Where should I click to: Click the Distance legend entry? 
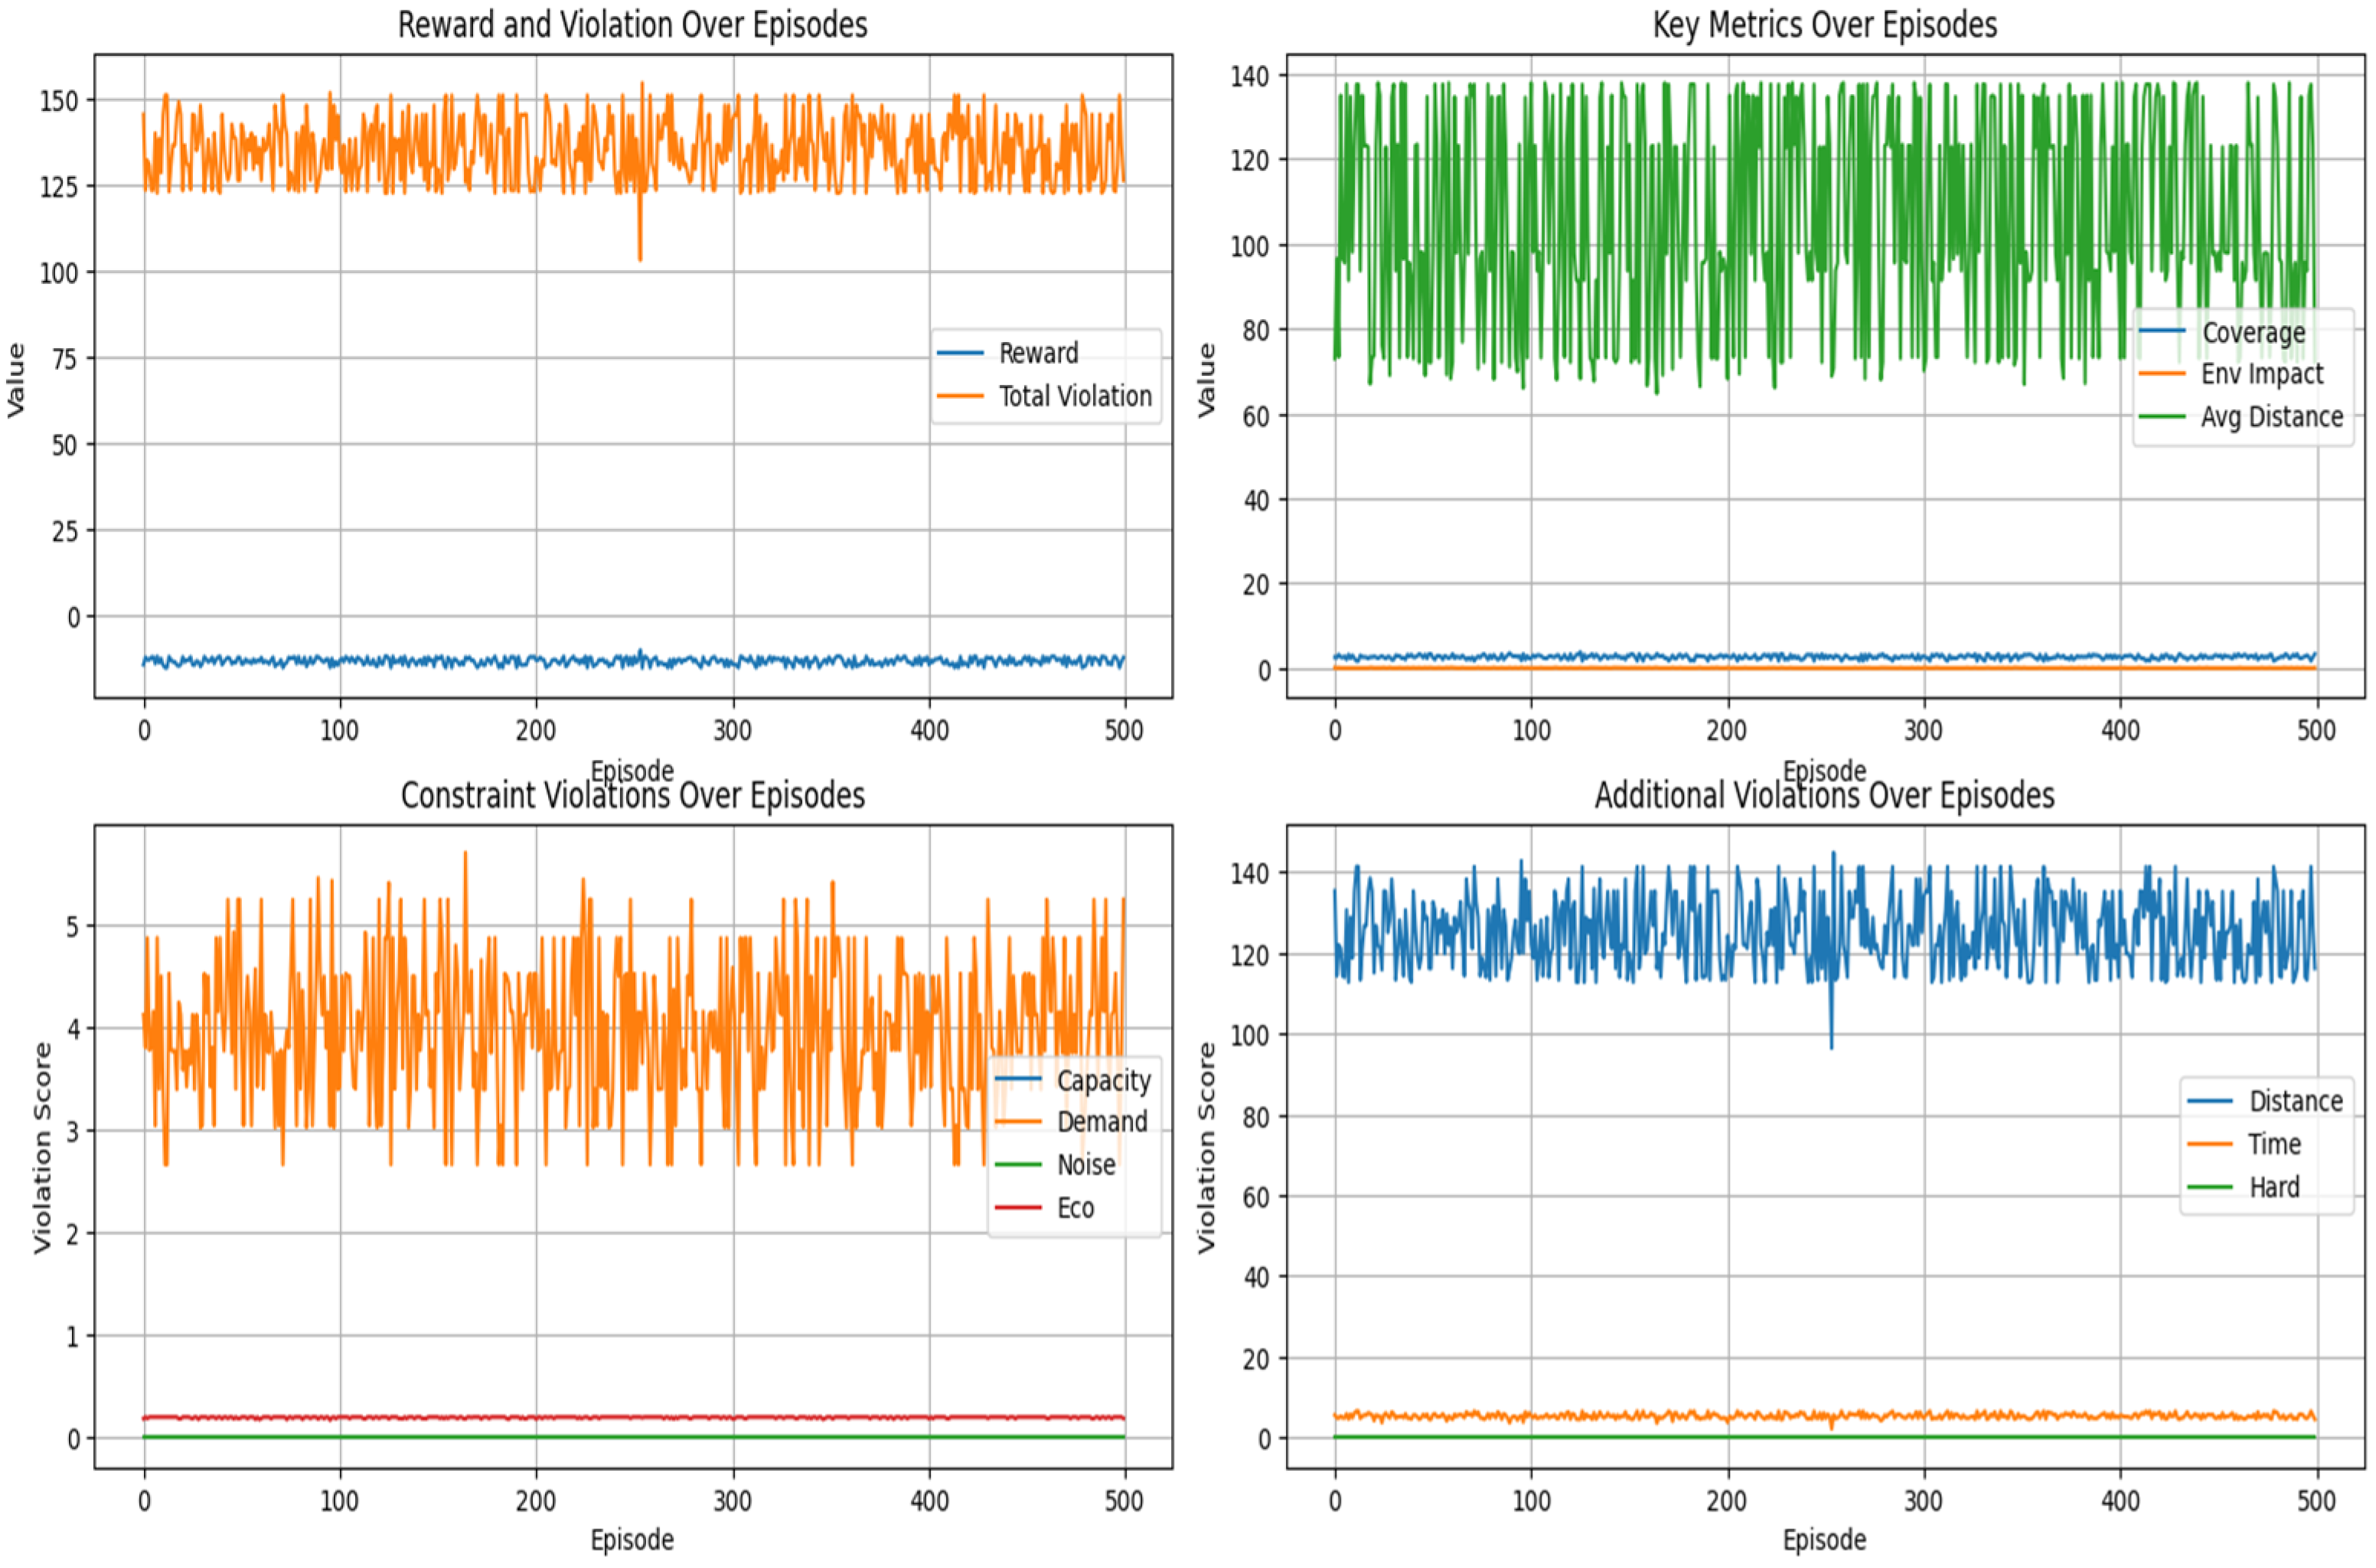pos(2295,1101)
